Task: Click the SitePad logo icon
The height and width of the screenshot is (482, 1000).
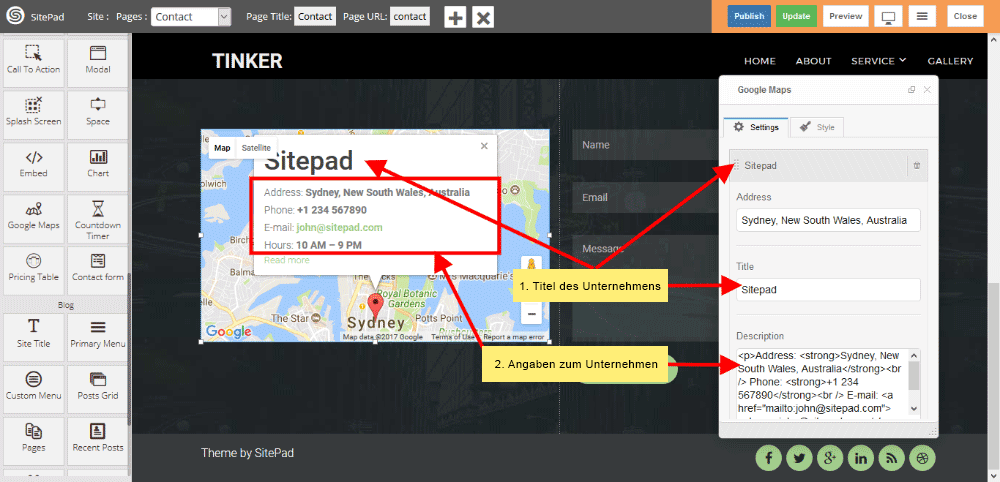Action: tap(15, 17)
